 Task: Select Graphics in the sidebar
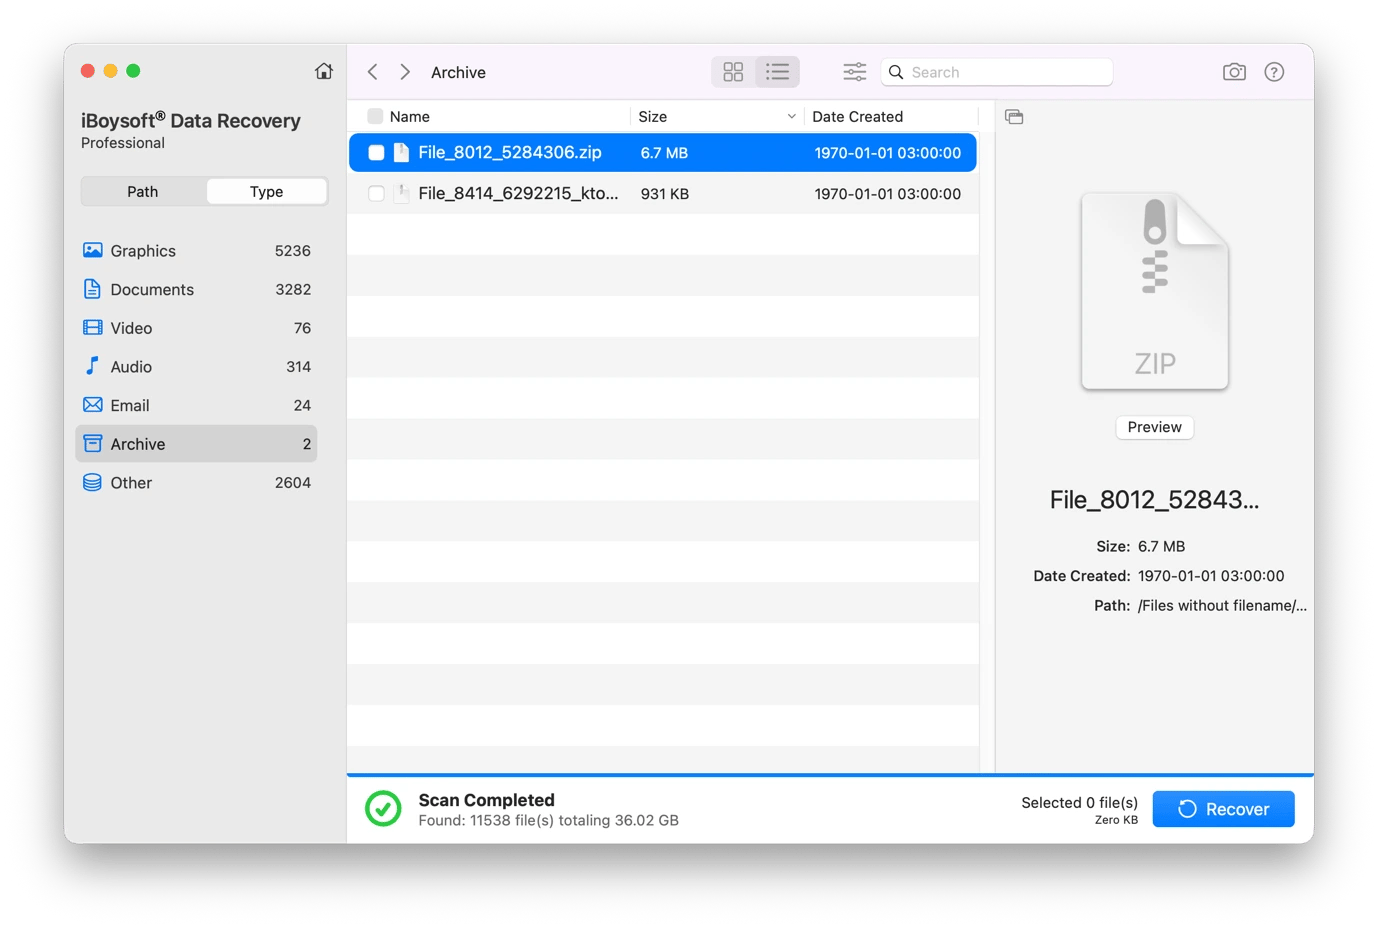pyautogui.click(x=196, y=251)
